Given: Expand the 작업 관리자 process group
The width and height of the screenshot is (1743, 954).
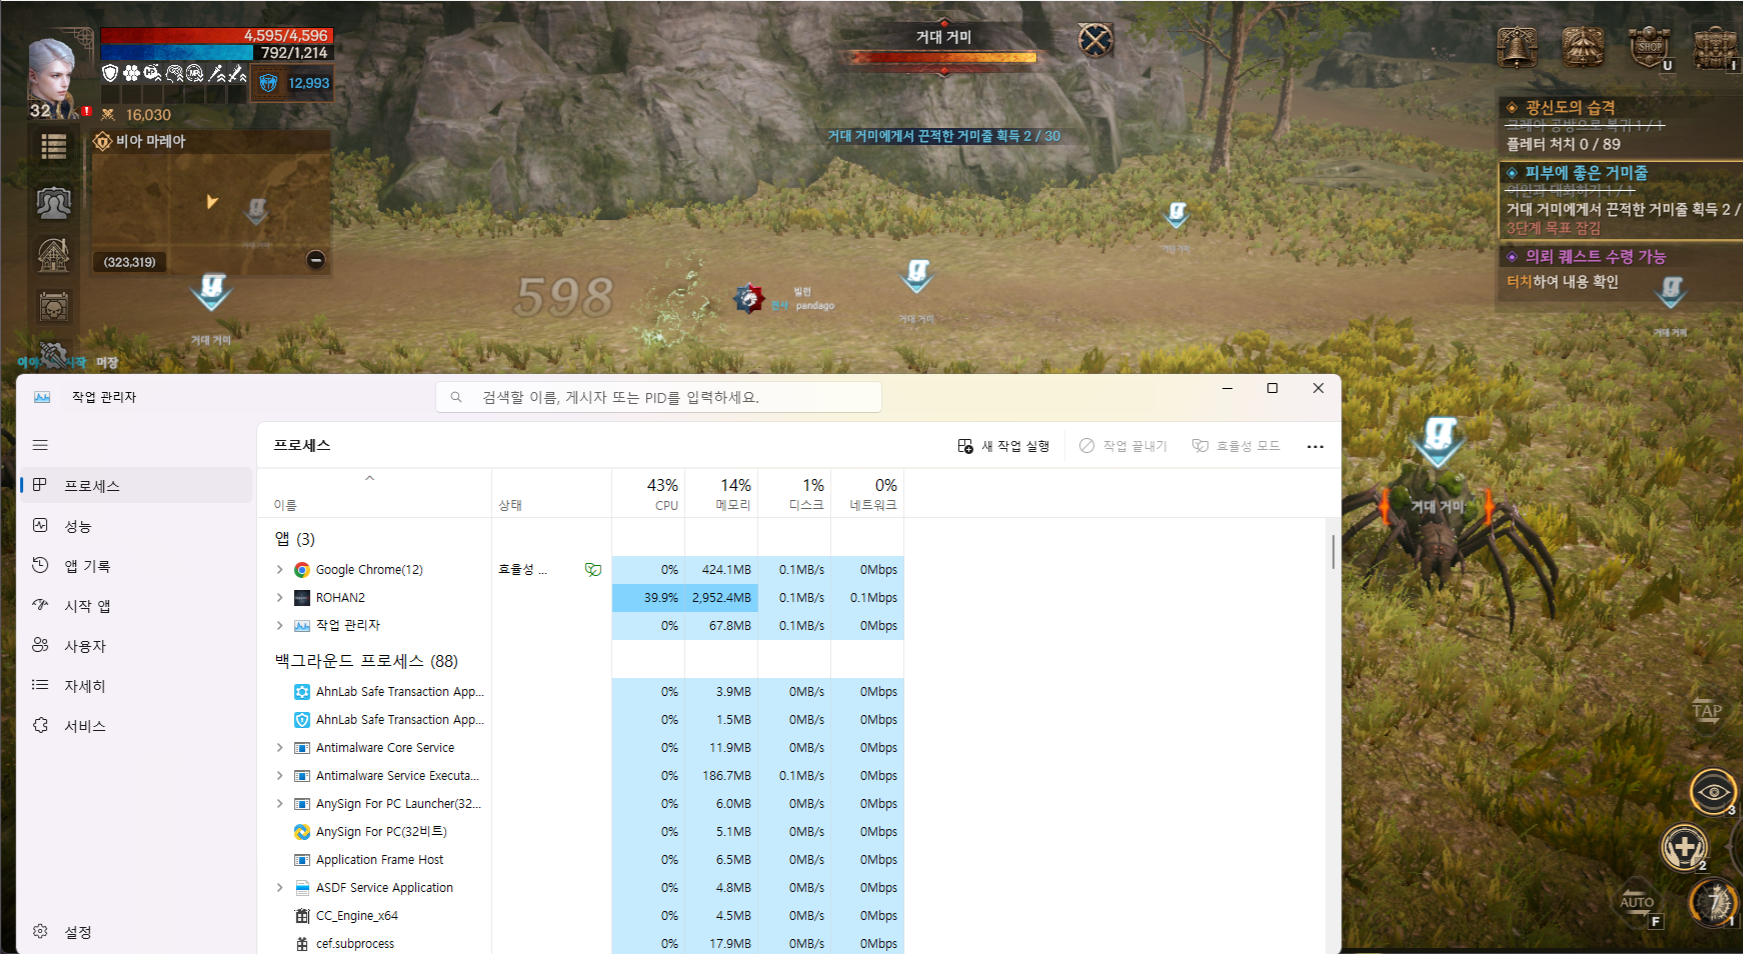Looking at the screenshot, I should 279,626.
